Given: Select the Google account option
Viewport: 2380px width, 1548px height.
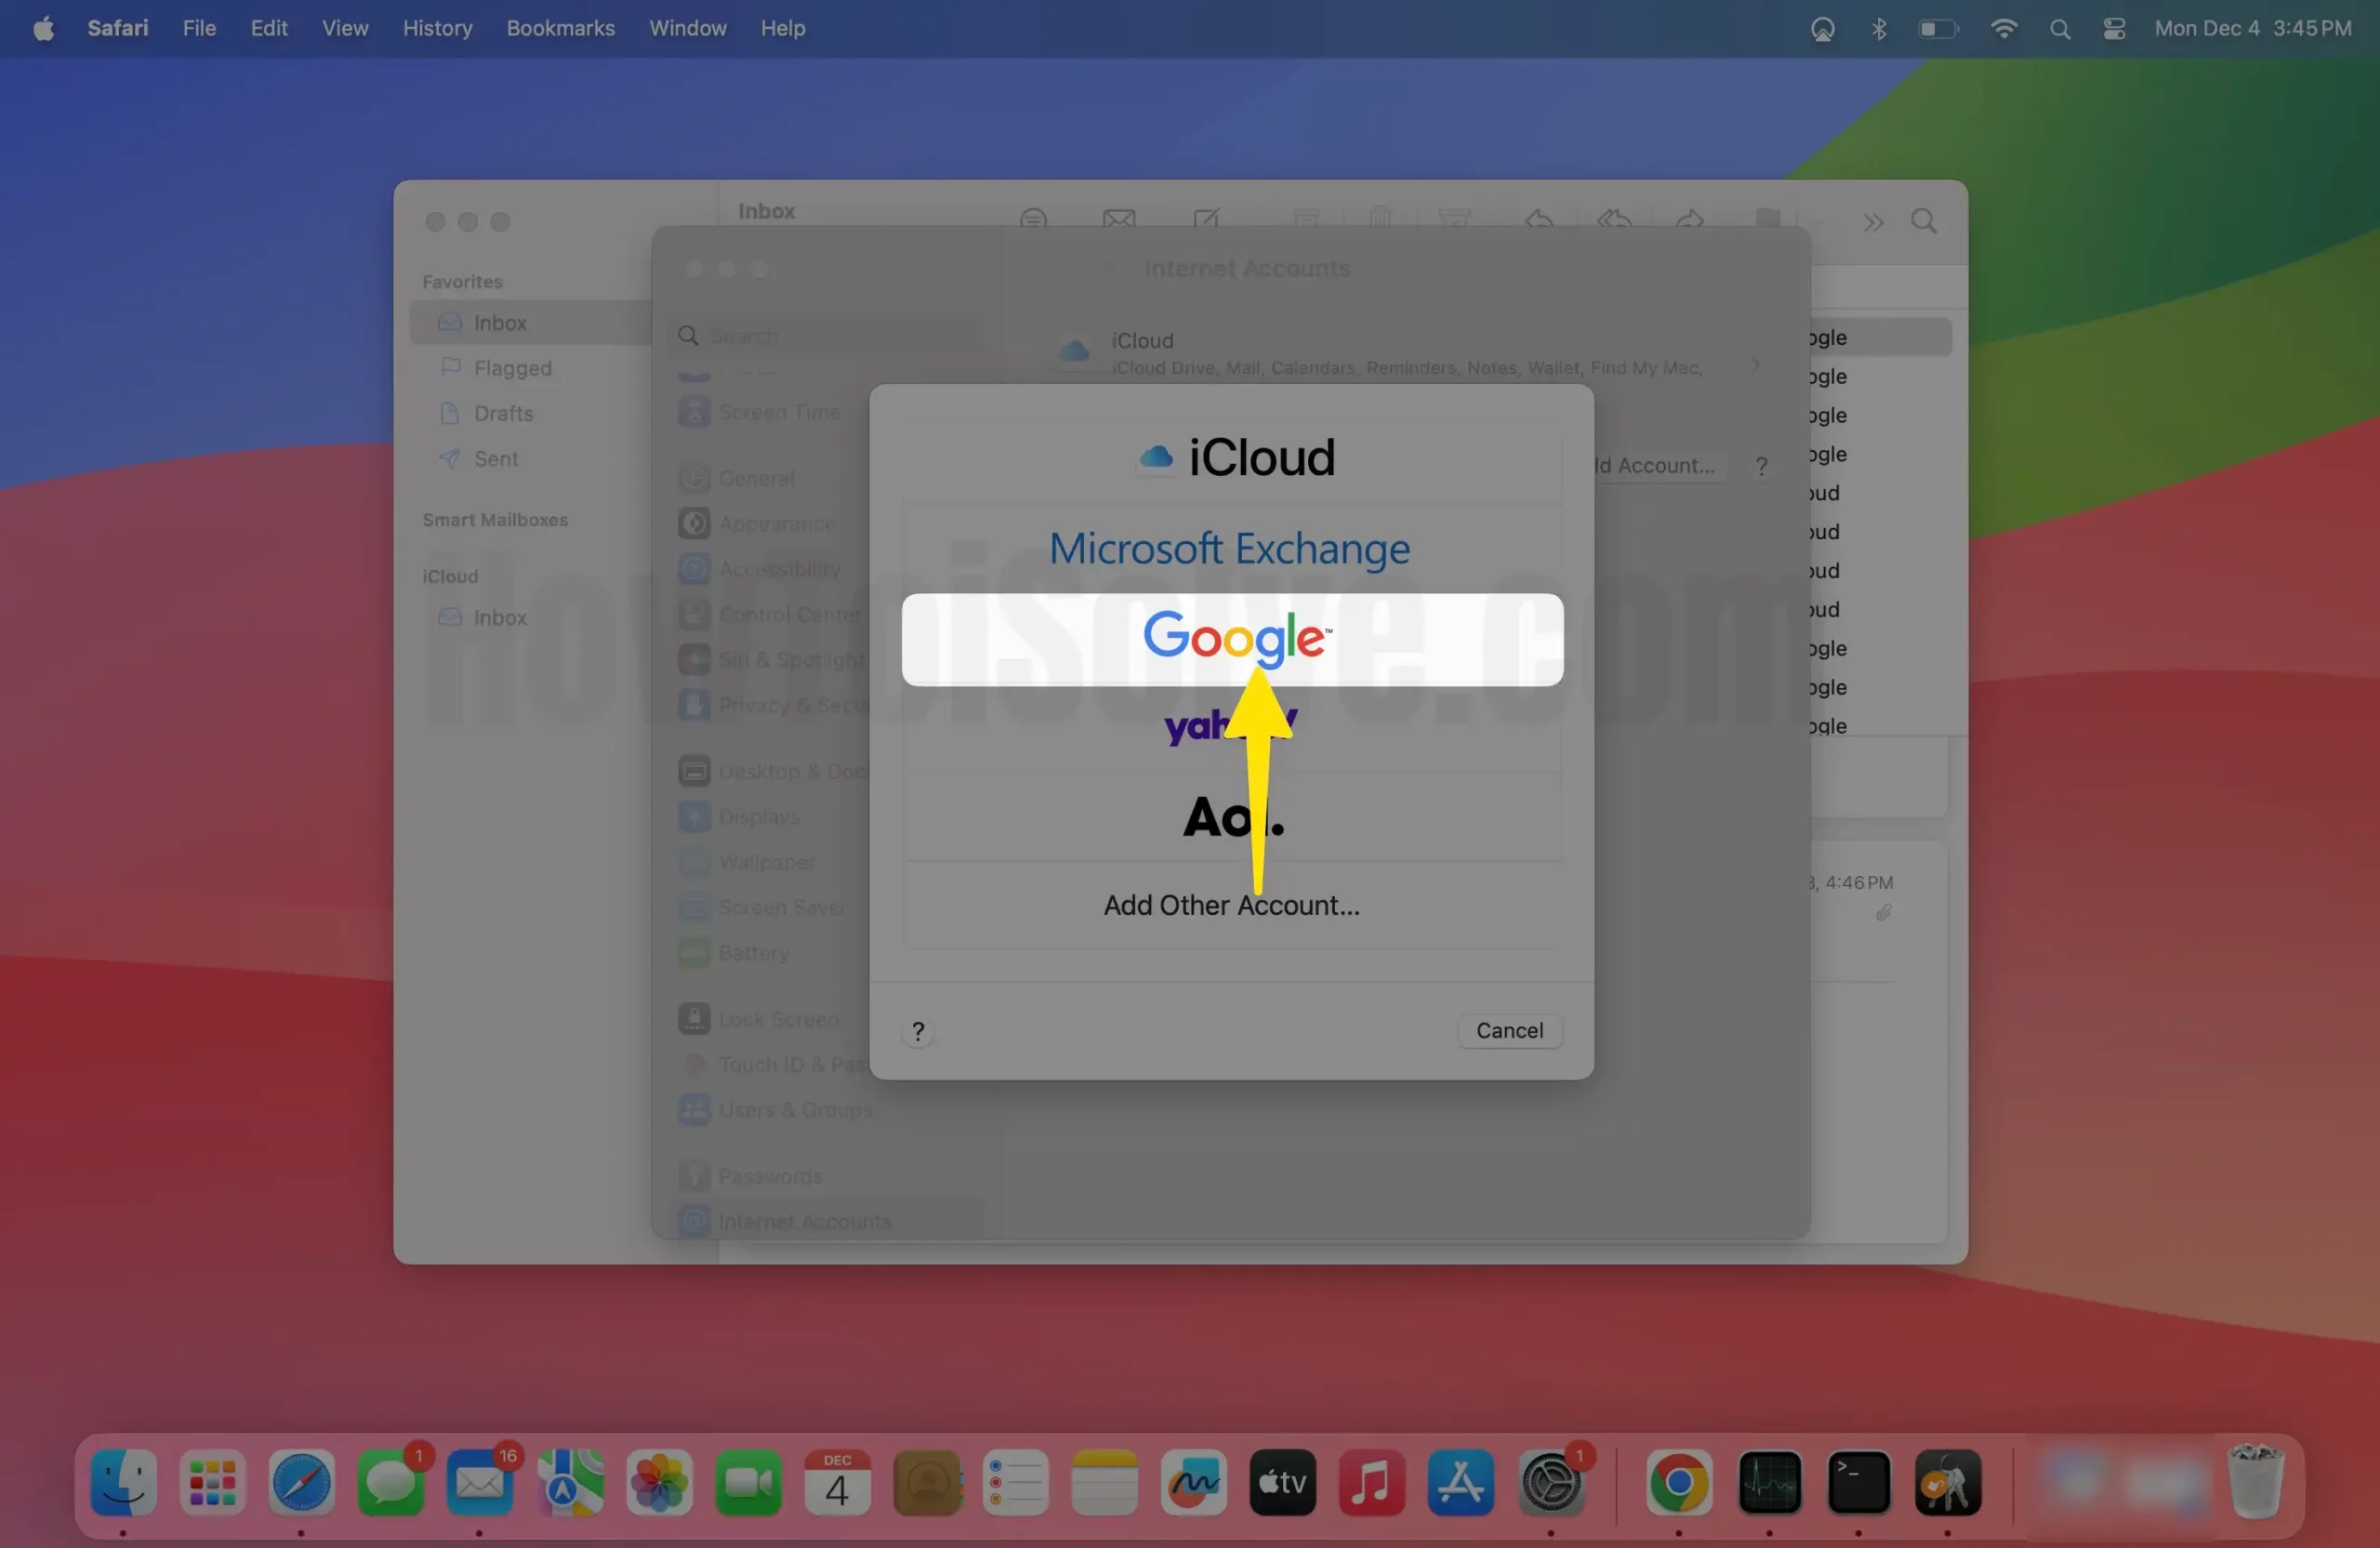Looking at the screenshot, I should coord(1232,639).
